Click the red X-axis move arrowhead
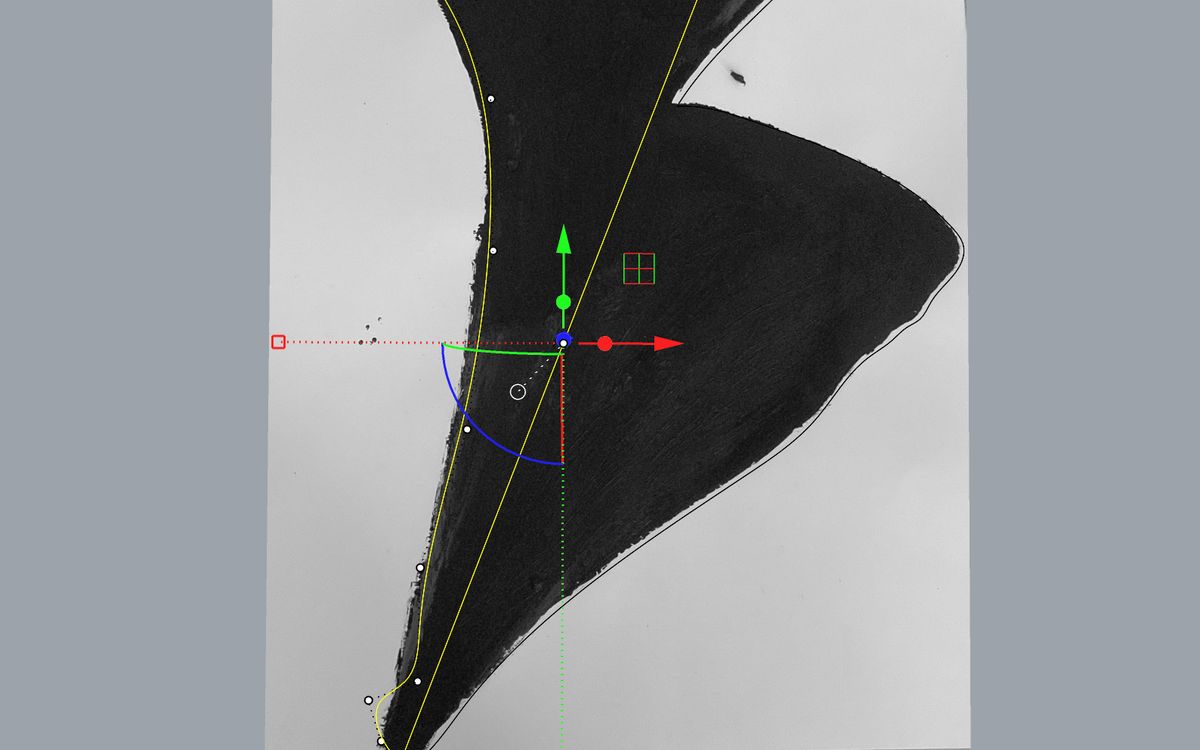The width and height of the screenshot is (1200, 750). (669, 343)
